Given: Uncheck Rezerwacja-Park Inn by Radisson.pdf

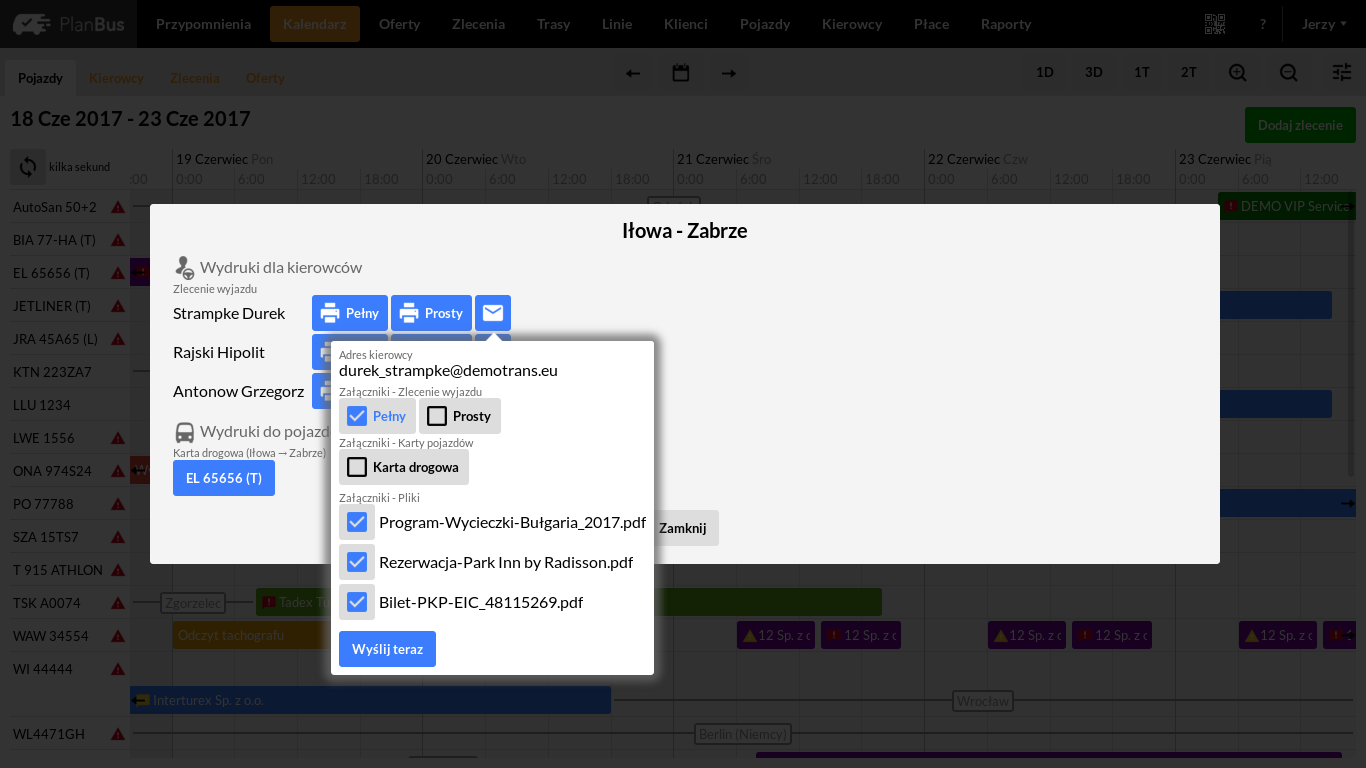Looking at the screenshot, I should click(357, 562).
